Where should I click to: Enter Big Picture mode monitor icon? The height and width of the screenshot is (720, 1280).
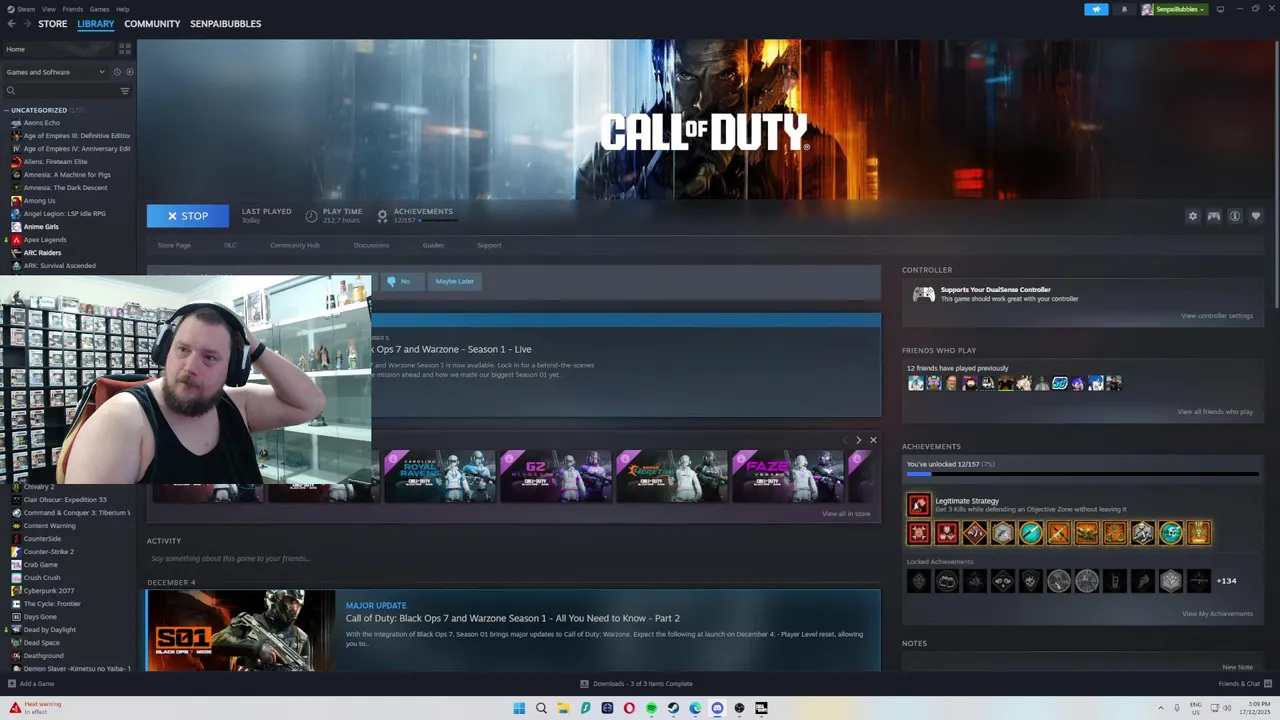coord(1220,9)
